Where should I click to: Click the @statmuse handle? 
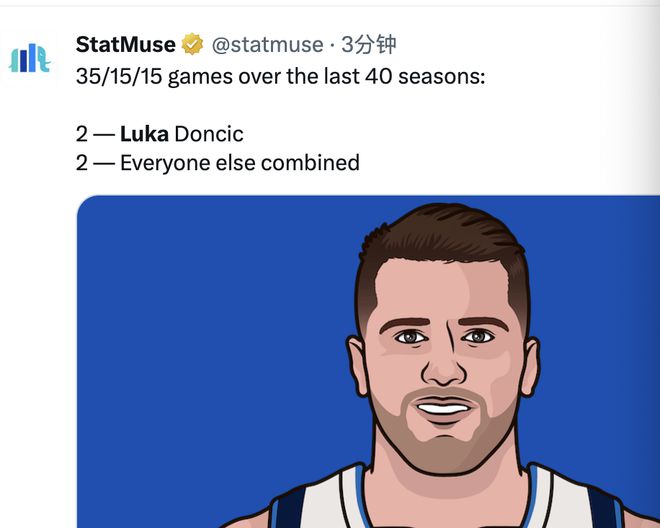click(267, 45)
